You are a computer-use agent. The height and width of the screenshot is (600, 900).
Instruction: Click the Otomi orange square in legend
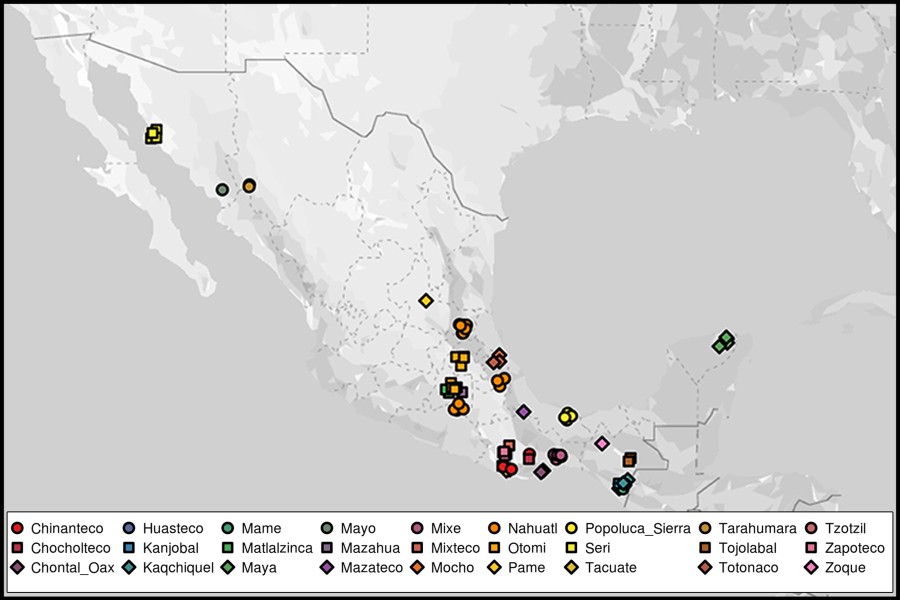495,547
